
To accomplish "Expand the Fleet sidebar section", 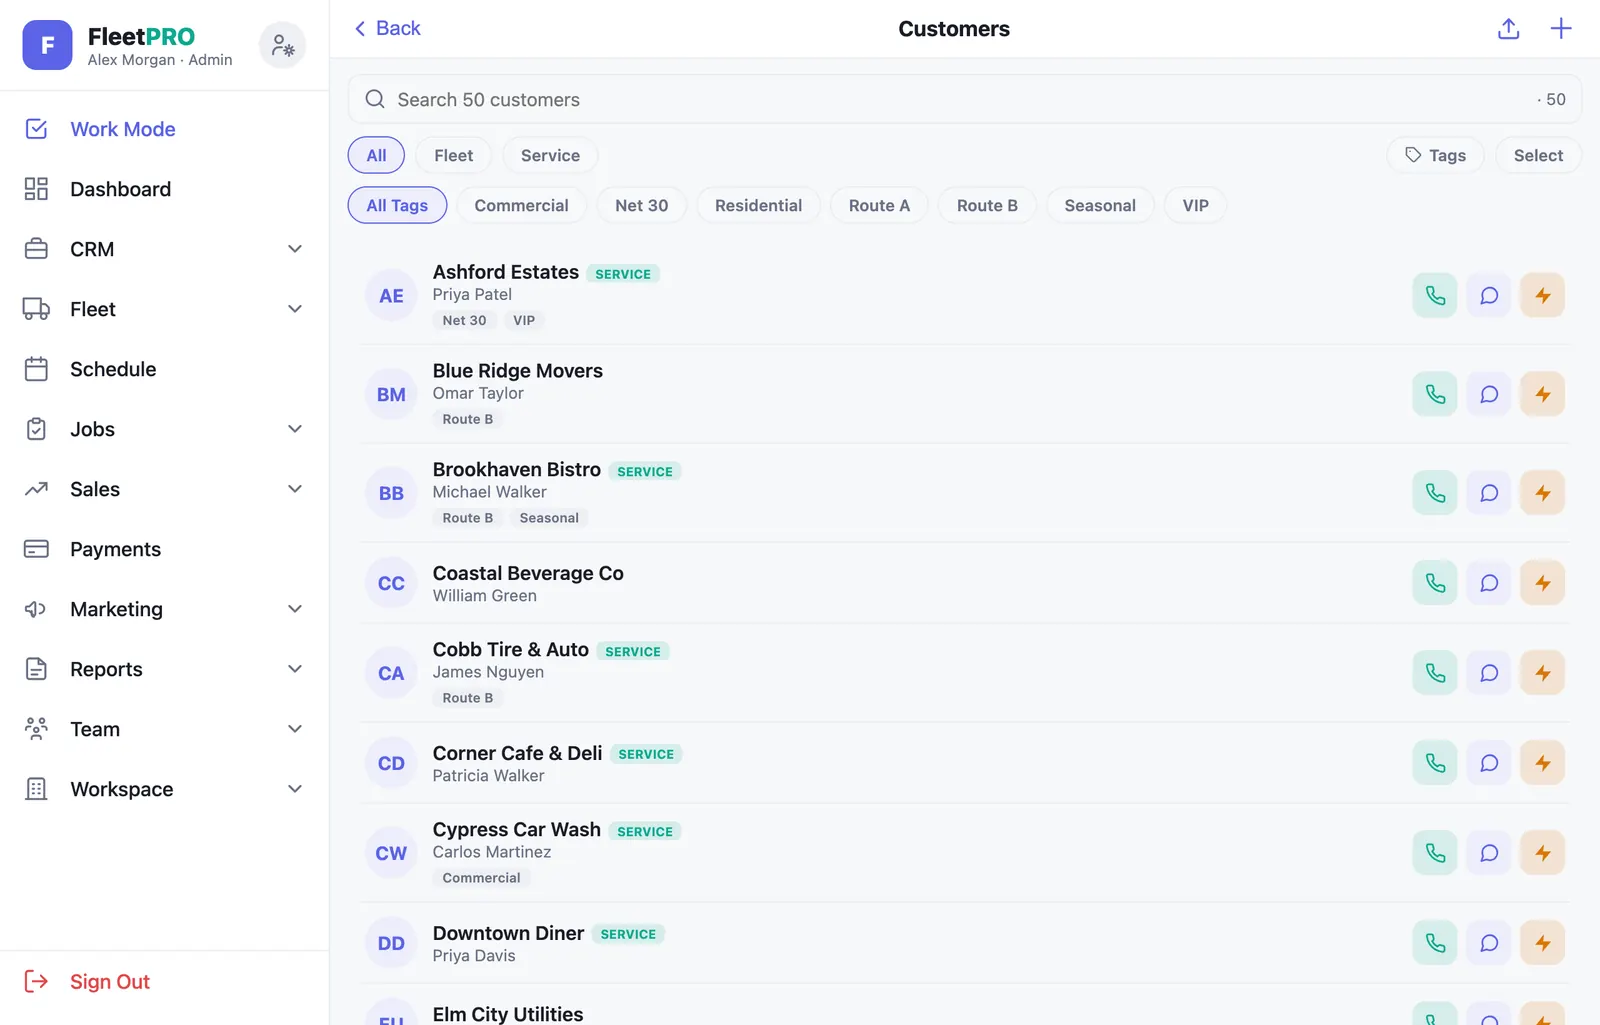I will pyautogui.click(x=164, y=309).
